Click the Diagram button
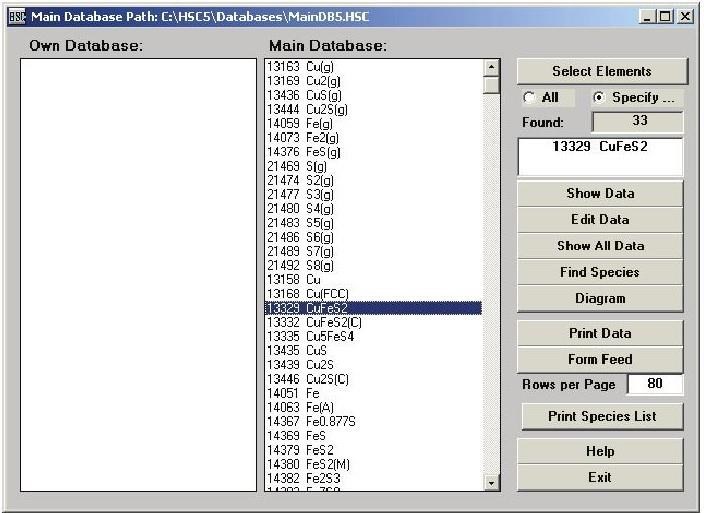This screenshot has width=704, height=513. (600, 298)
